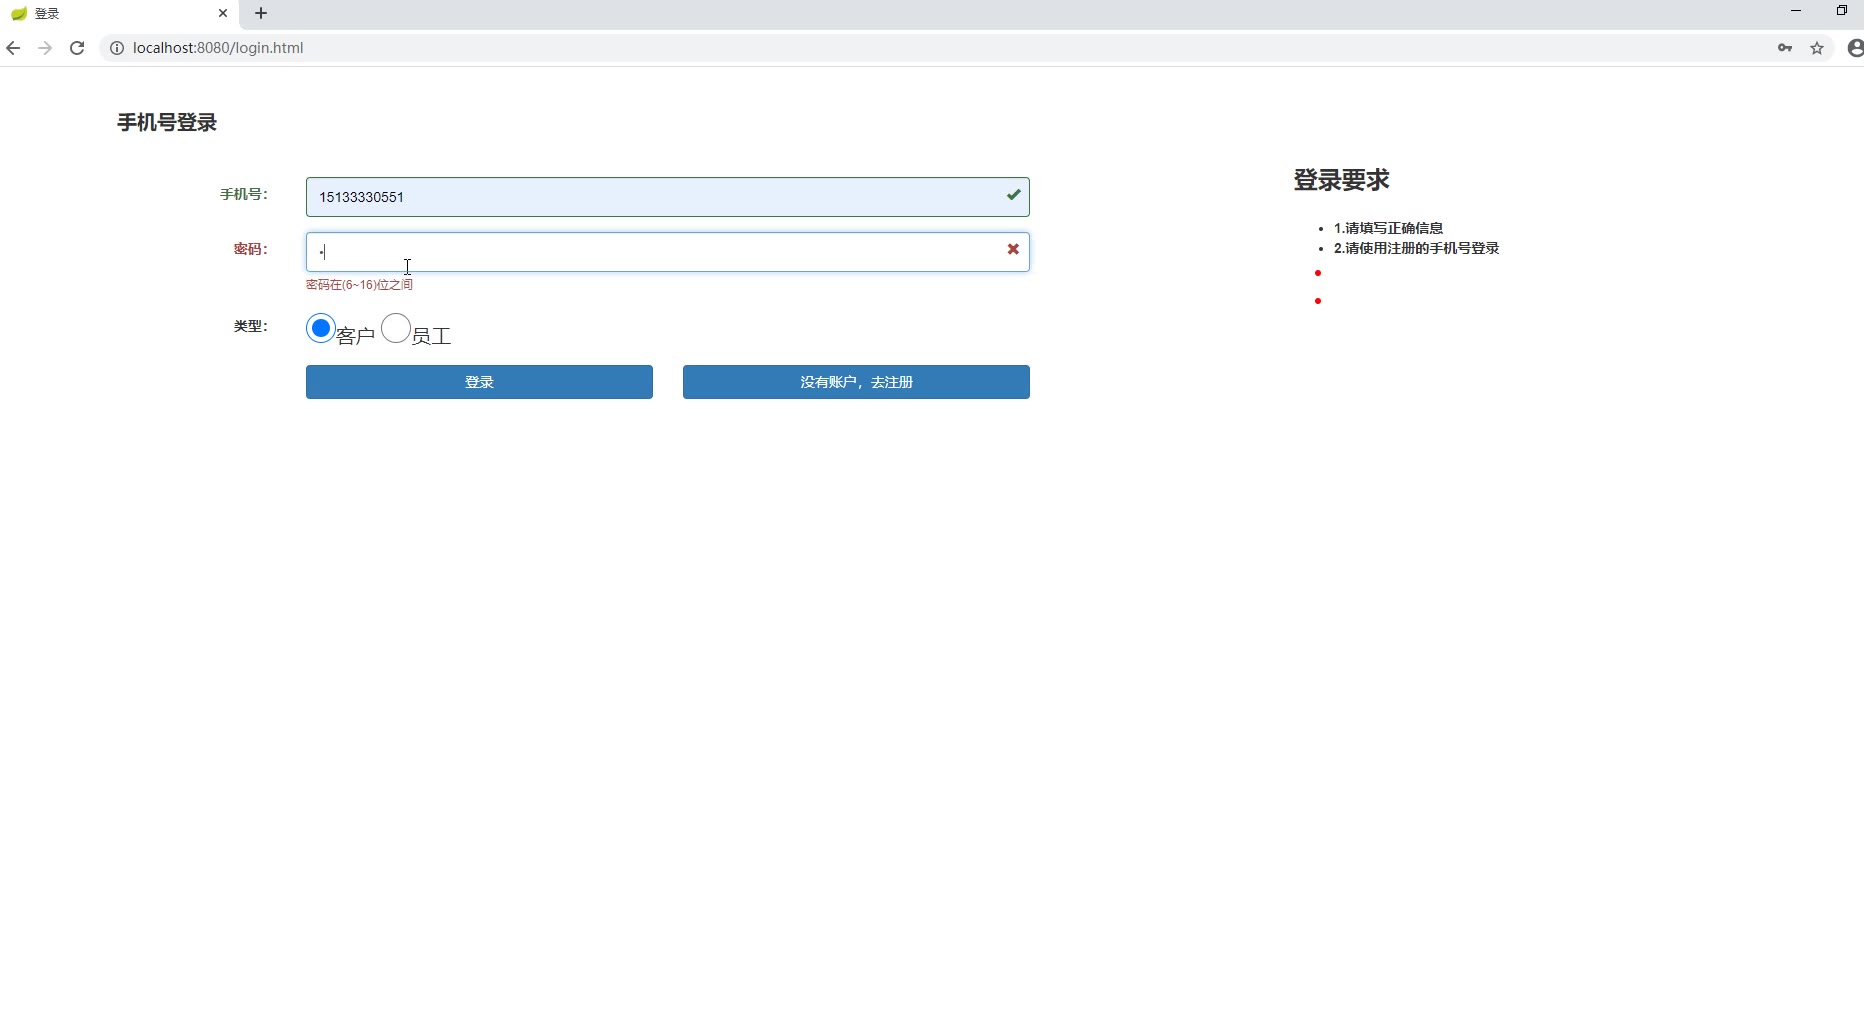
Task: Click the browser forward arrow
Action: click(45, 48)
